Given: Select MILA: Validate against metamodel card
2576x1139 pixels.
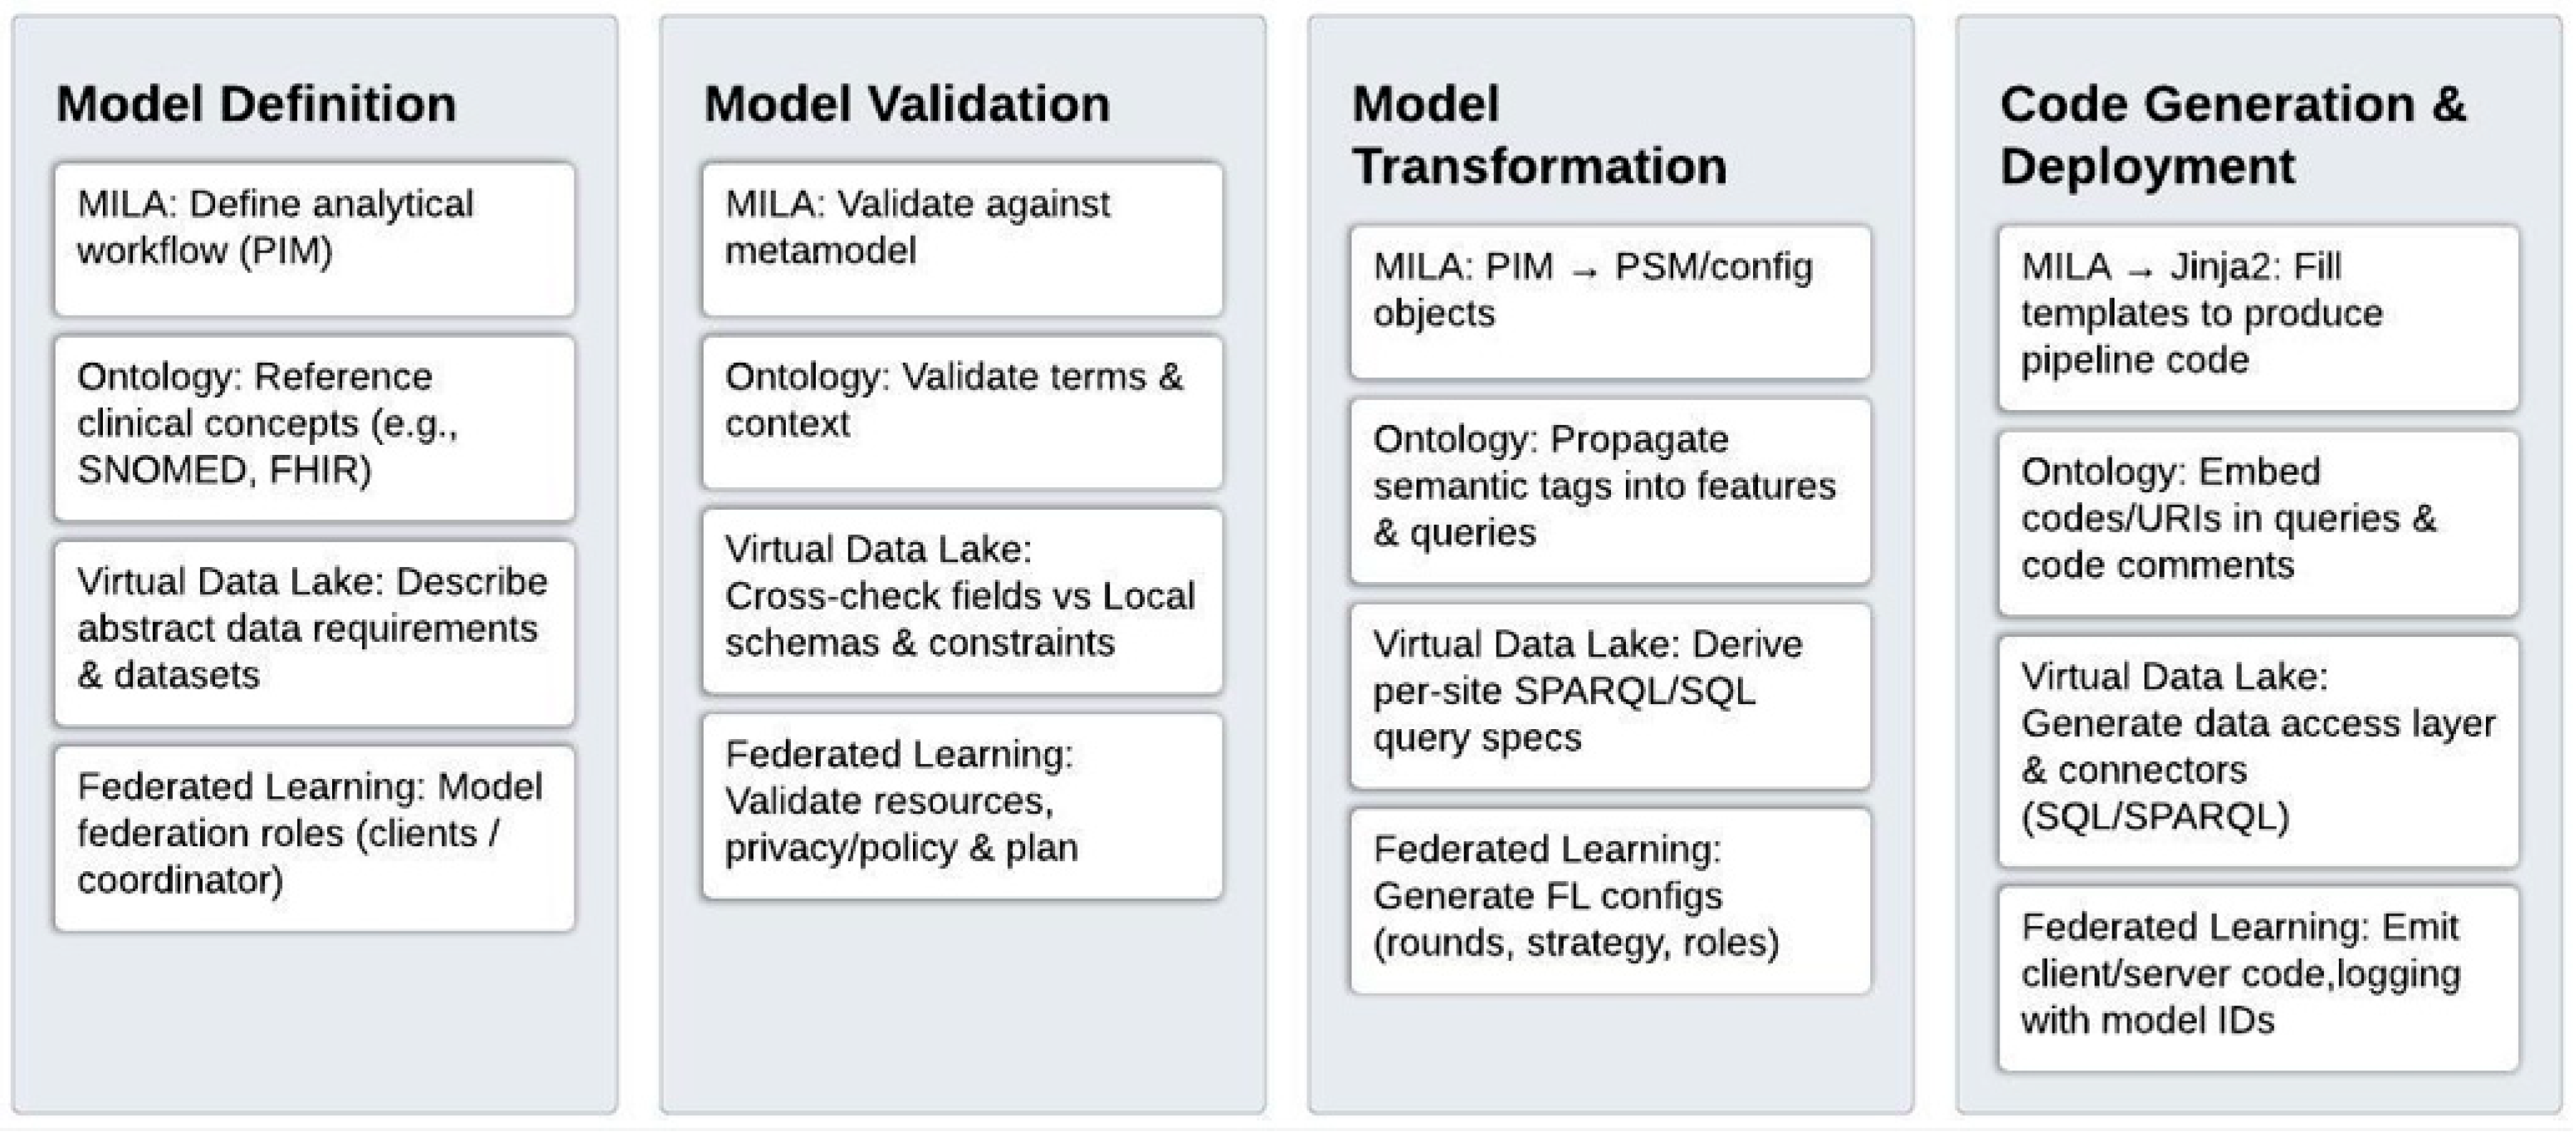Looking at the screenshot, I should click(962, 240).
